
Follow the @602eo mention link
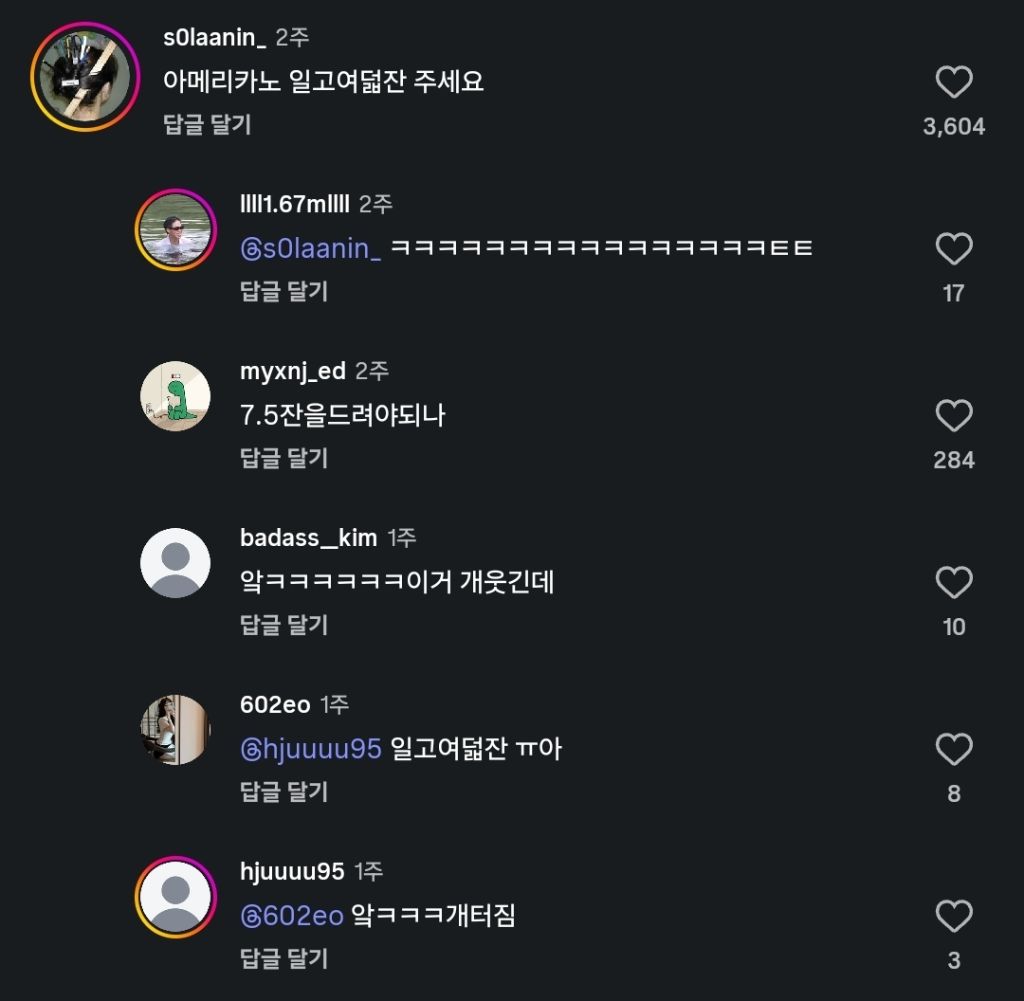point(292,916)
